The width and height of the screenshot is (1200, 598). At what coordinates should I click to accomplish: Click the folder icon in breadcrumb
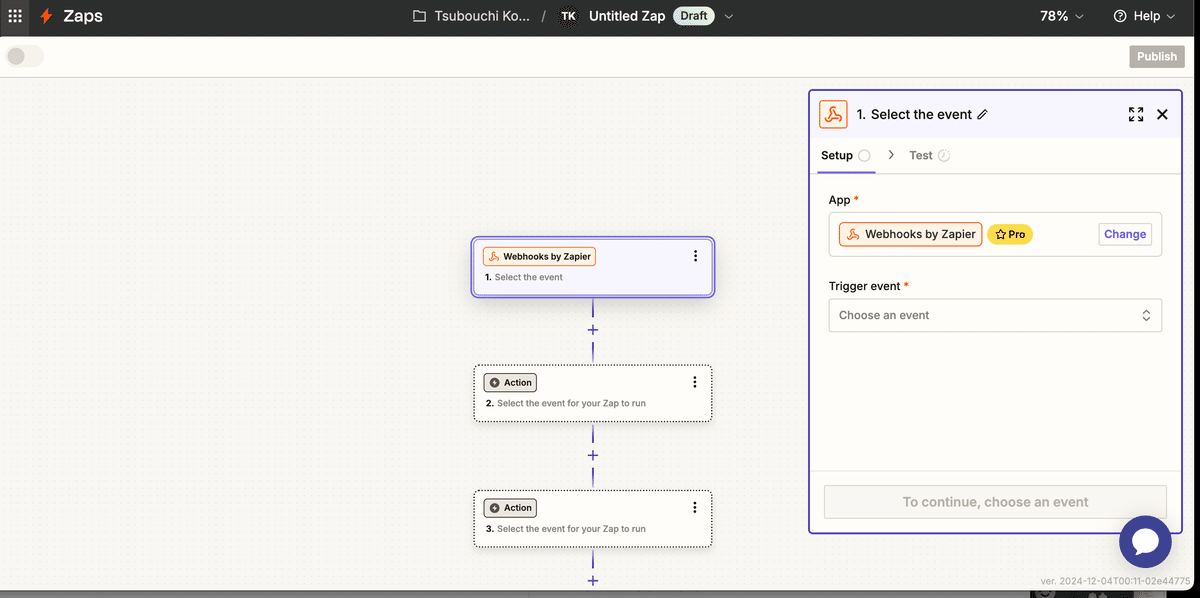click(x=419, y=16)
